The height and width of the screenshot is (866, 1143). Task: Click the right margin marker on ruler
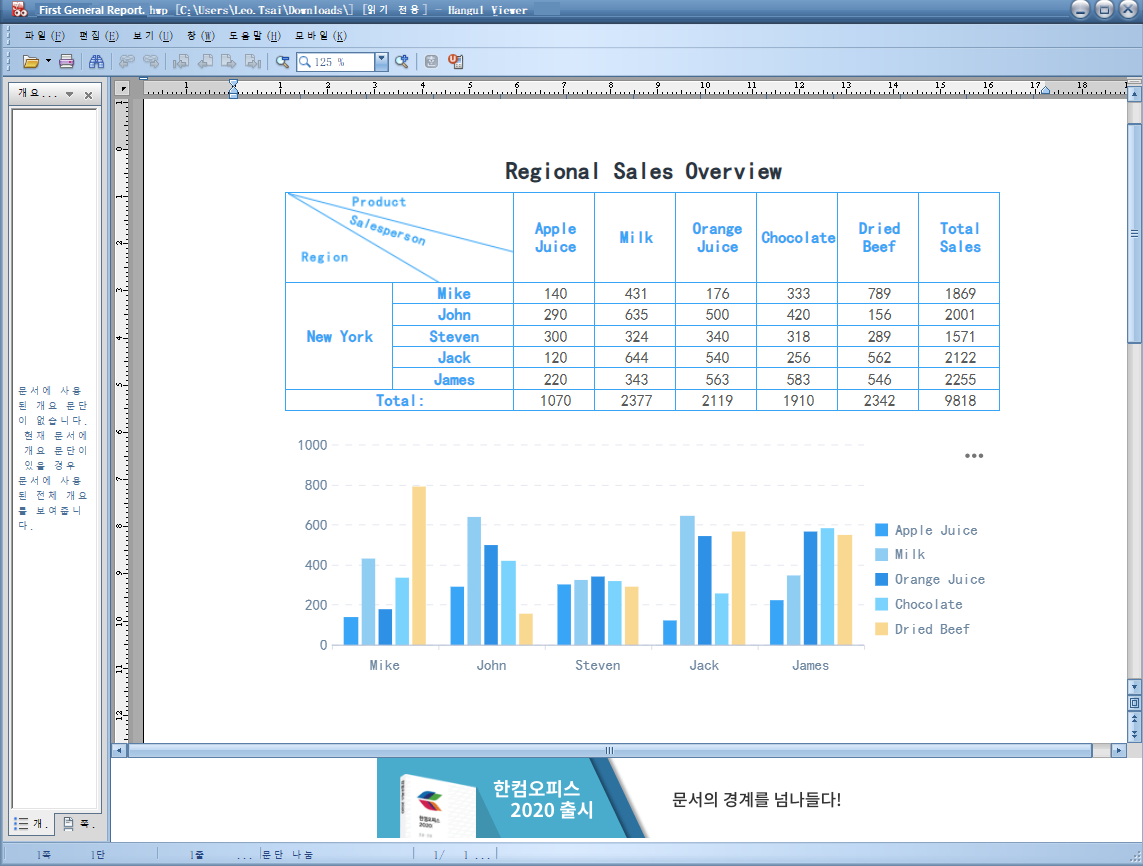click(x=1045, y=90)
